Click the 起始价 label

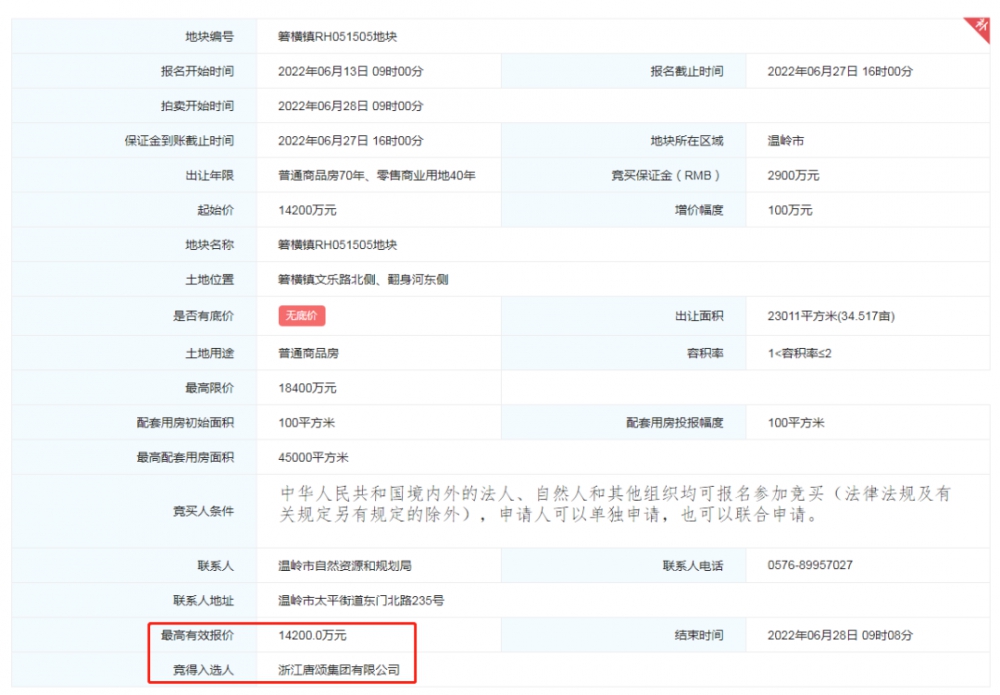[x=216, y=210]
